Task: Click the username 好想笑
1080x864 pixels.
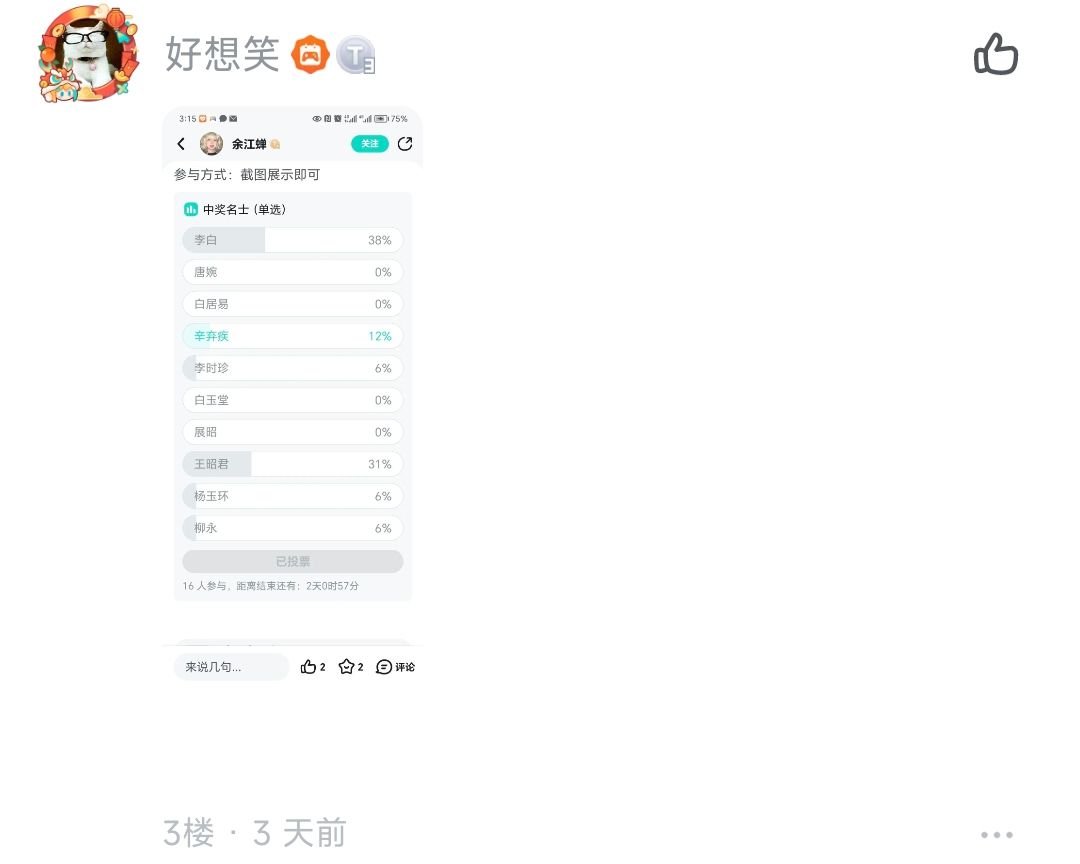Action: tap(222, 54)
